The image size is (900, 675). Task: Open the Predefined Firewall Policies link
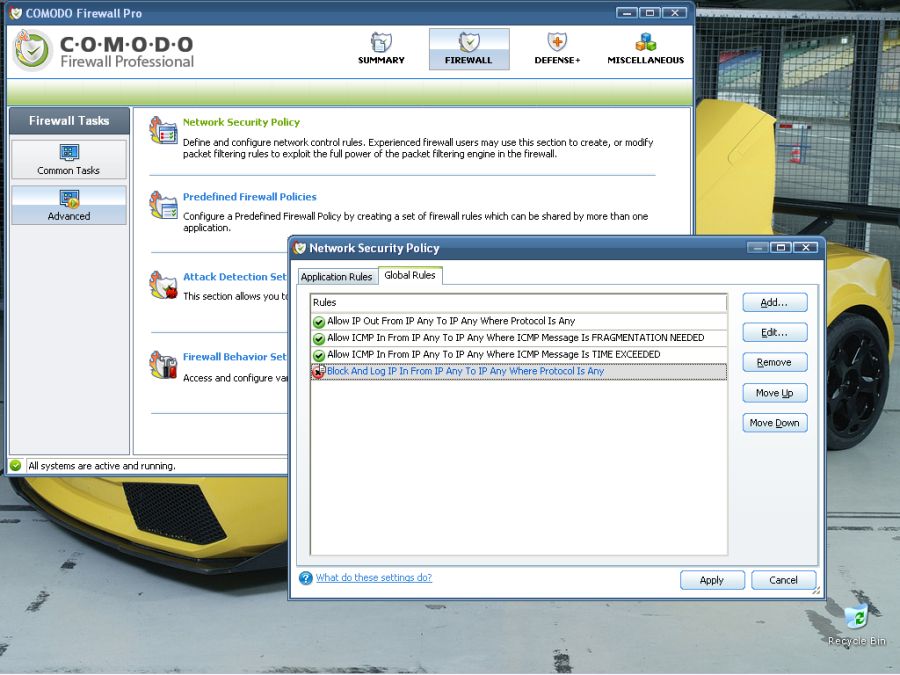click(x=250, y=197)
